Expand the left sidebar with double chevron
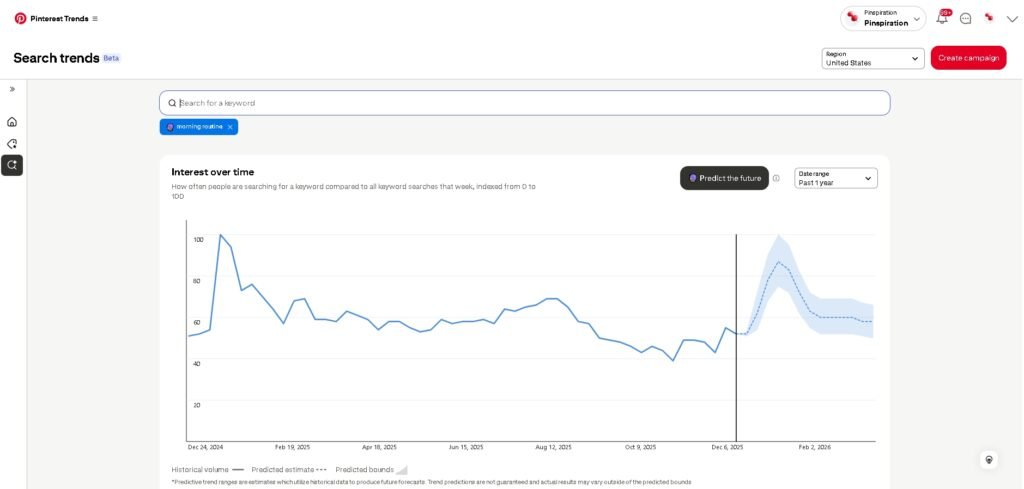The width and height of the screenshot is (1024, 489). pyautogui.click(x=12, y=89)
